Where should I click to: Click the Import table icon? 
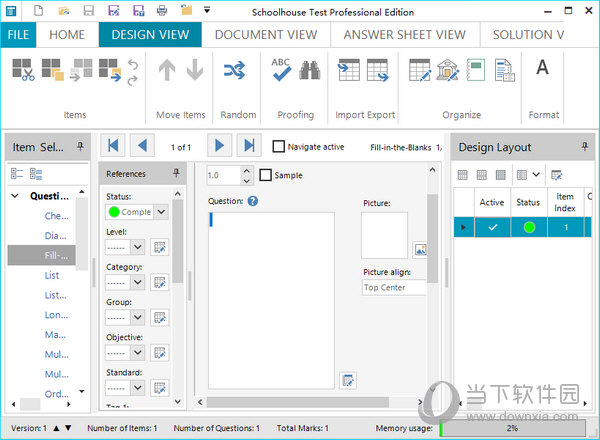[x=349, y=70]
